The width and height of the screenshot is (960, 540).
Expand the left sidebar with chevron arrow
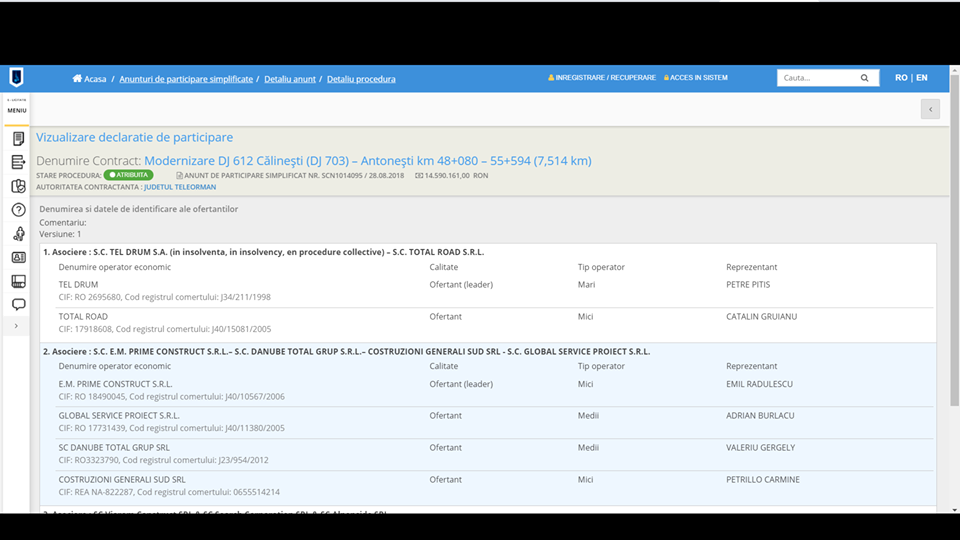point(16,326)
